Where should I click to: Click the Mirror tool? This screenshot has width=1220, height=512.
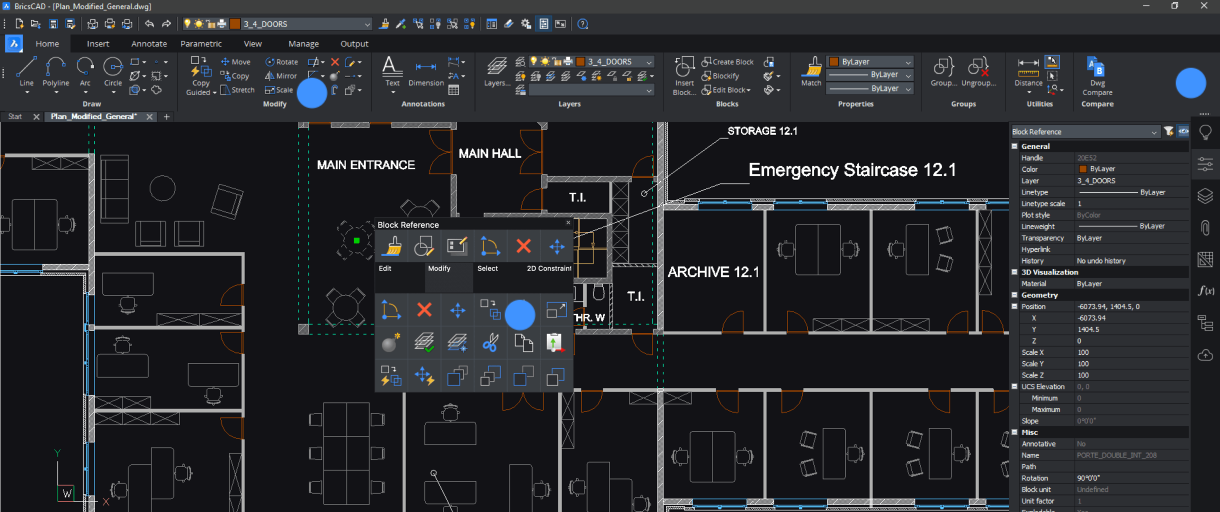[x=281, y=76]
